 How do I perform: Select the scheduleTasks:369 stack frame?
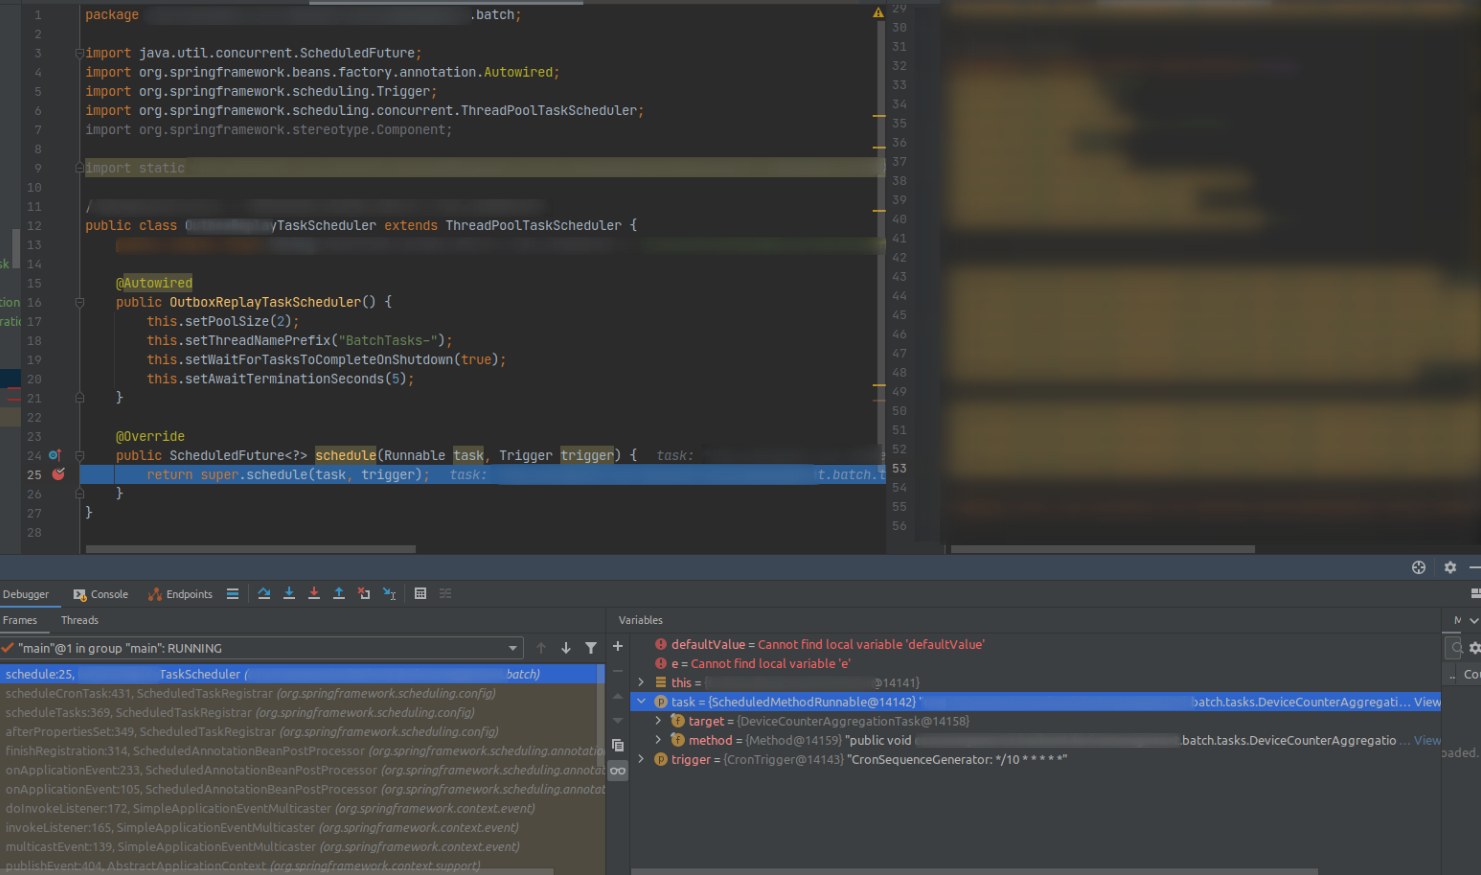click(300, 712)
